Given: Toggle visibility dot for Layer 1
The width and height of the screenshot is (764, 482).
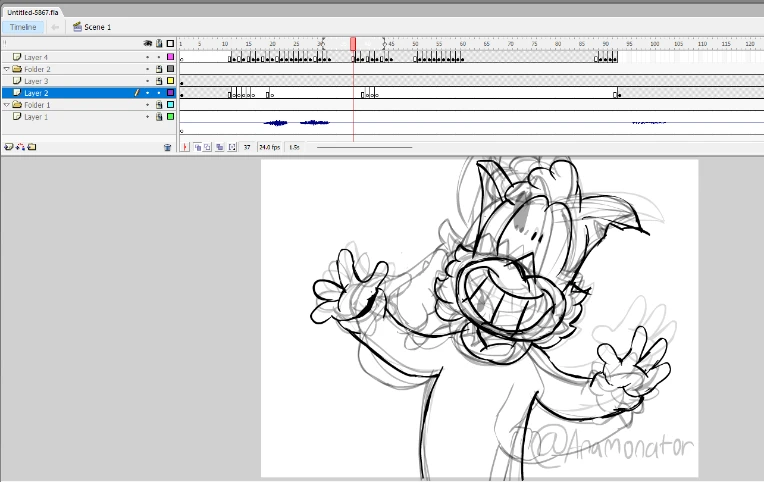Looking at the screenshot, I should tap(148, 116).
